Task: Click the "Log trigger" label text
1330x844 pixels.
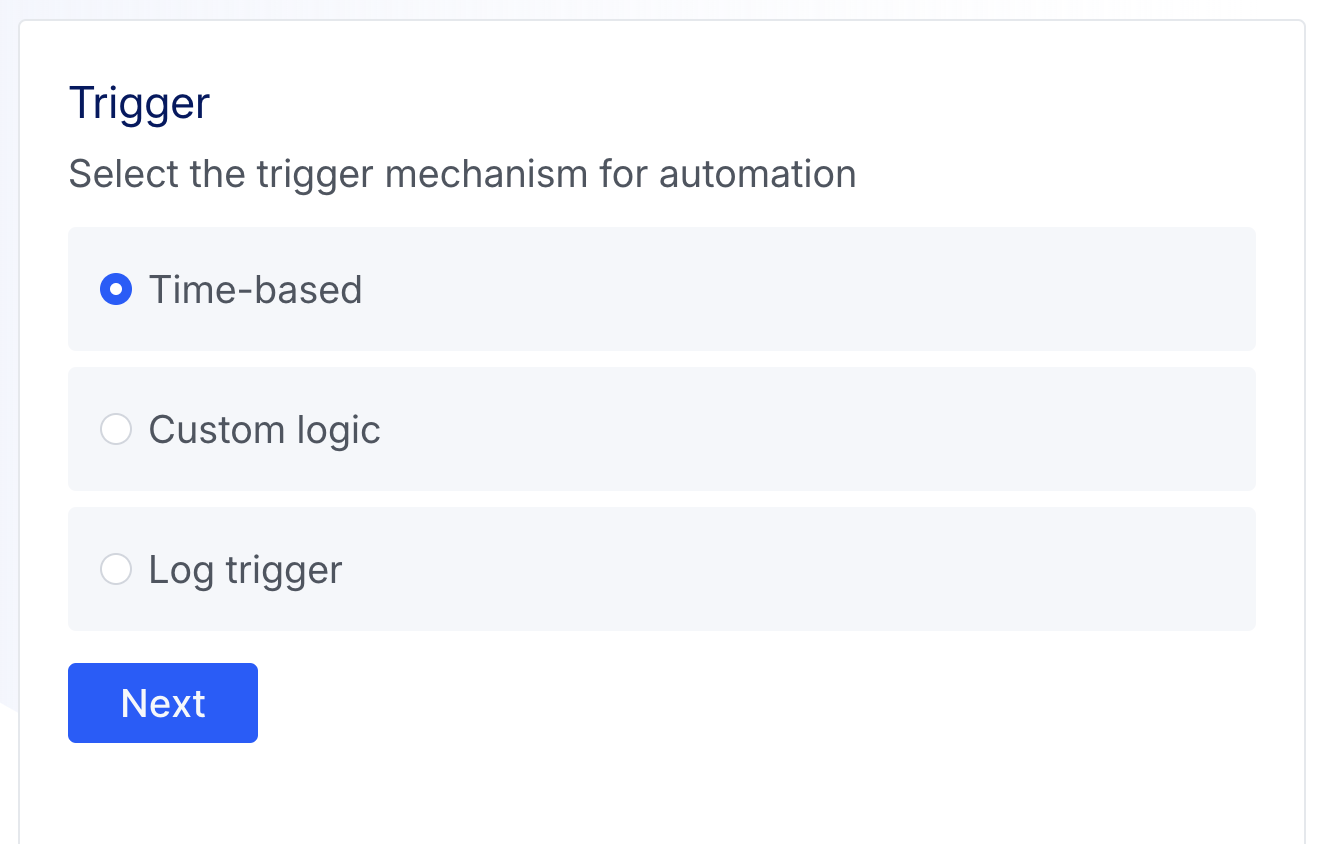Action: click(x=245, y=570)
